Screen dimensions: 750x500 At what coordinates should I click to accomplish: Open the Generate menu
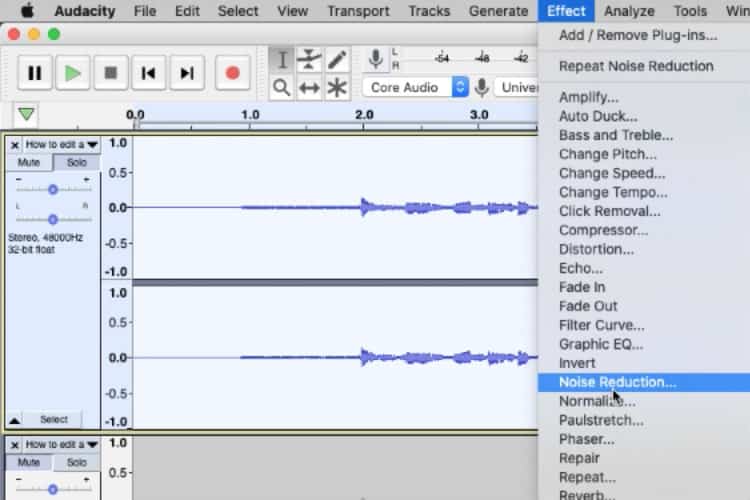[498, 11]
